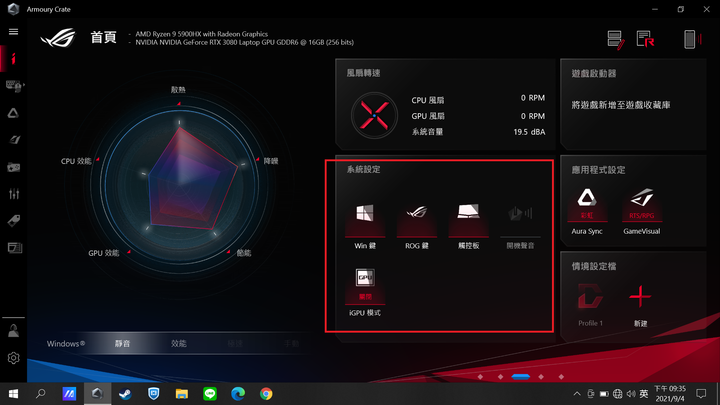Open Scenario Profiles sliders icon in sidebar

click(14, 194)
